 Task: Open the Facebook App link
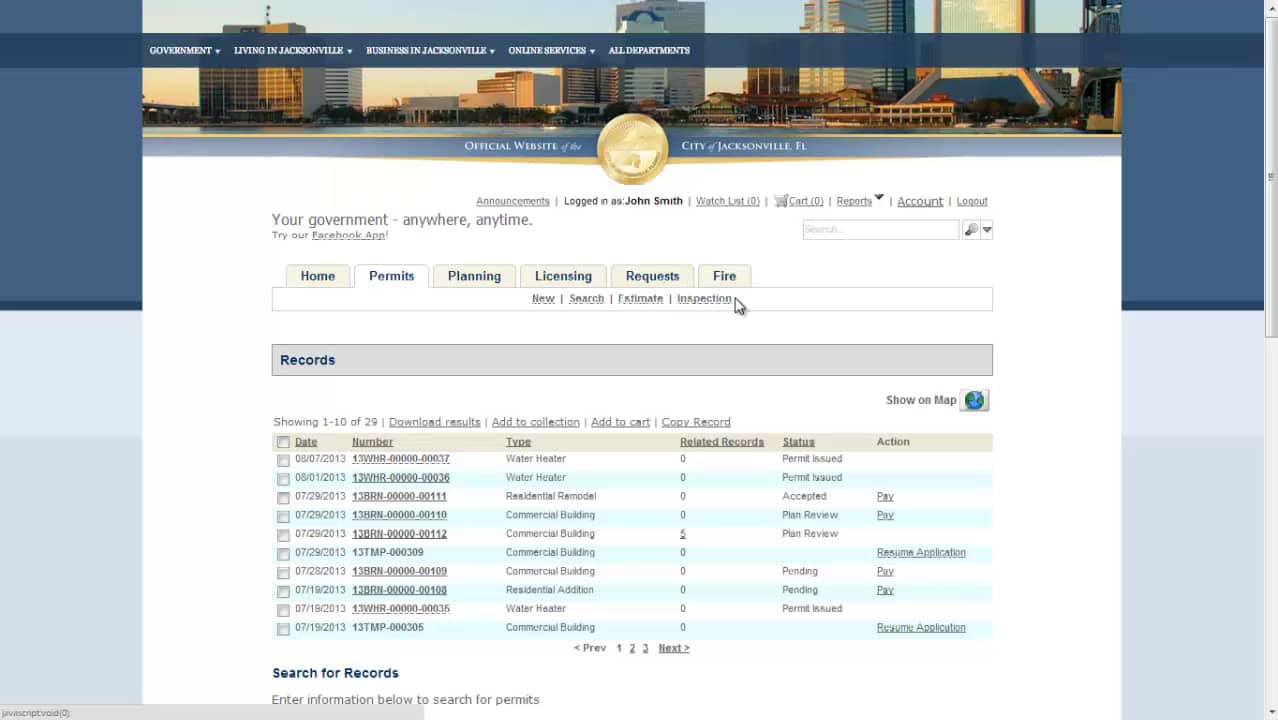tap(348, 235)
